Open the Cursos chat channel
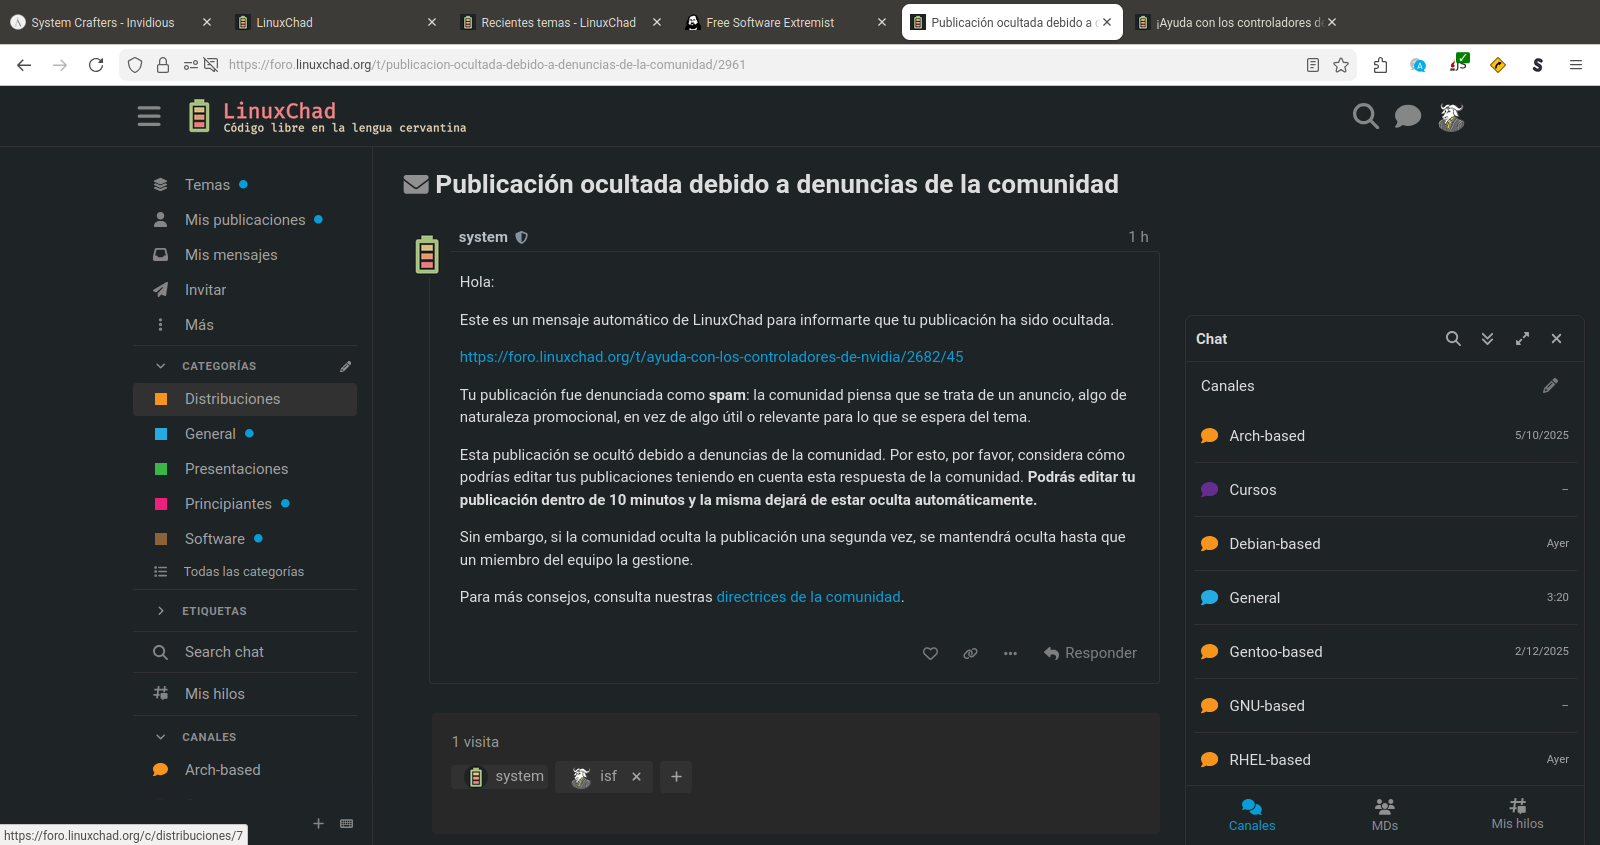1600x845 pixels. tap(1385, 490)
